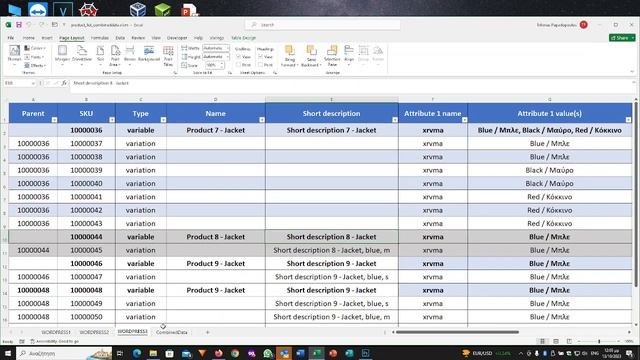This screenshot has height=360, width=640.
Task: Open Firefox from the taskbar
Action: (x=218, y=353)
